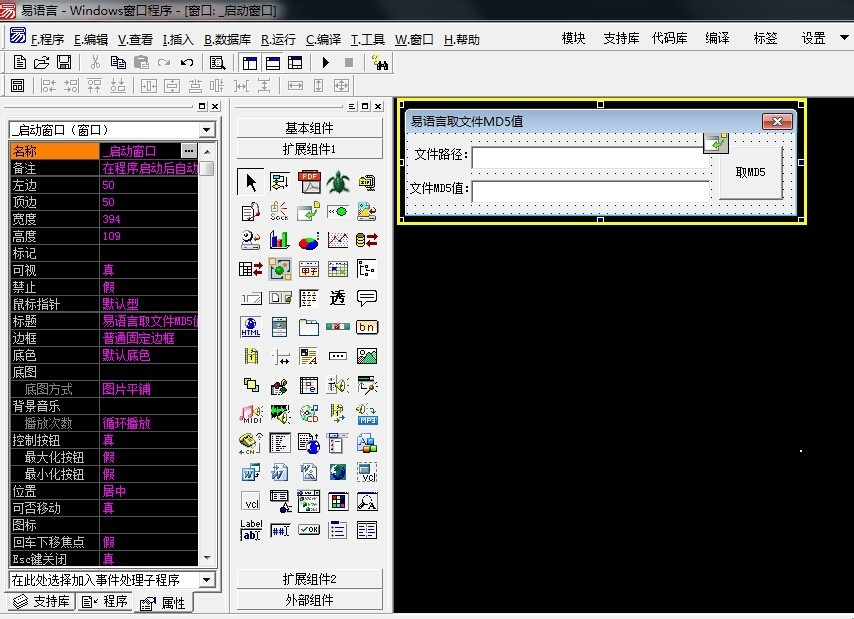This screenshot has width=854, height=619.
Task: Close the component palette panel
Action: [378, 106]
